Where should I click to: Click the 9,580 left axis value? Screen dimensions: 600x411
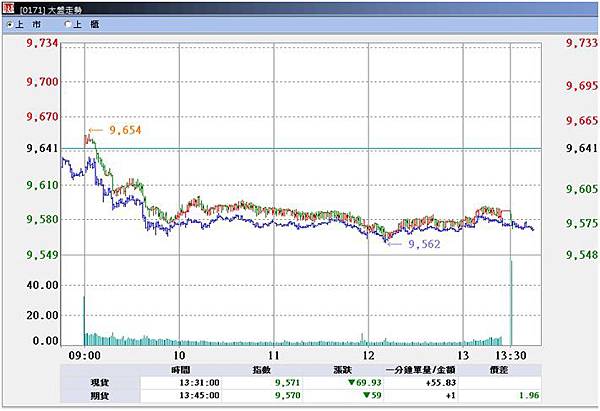point(42,219)
